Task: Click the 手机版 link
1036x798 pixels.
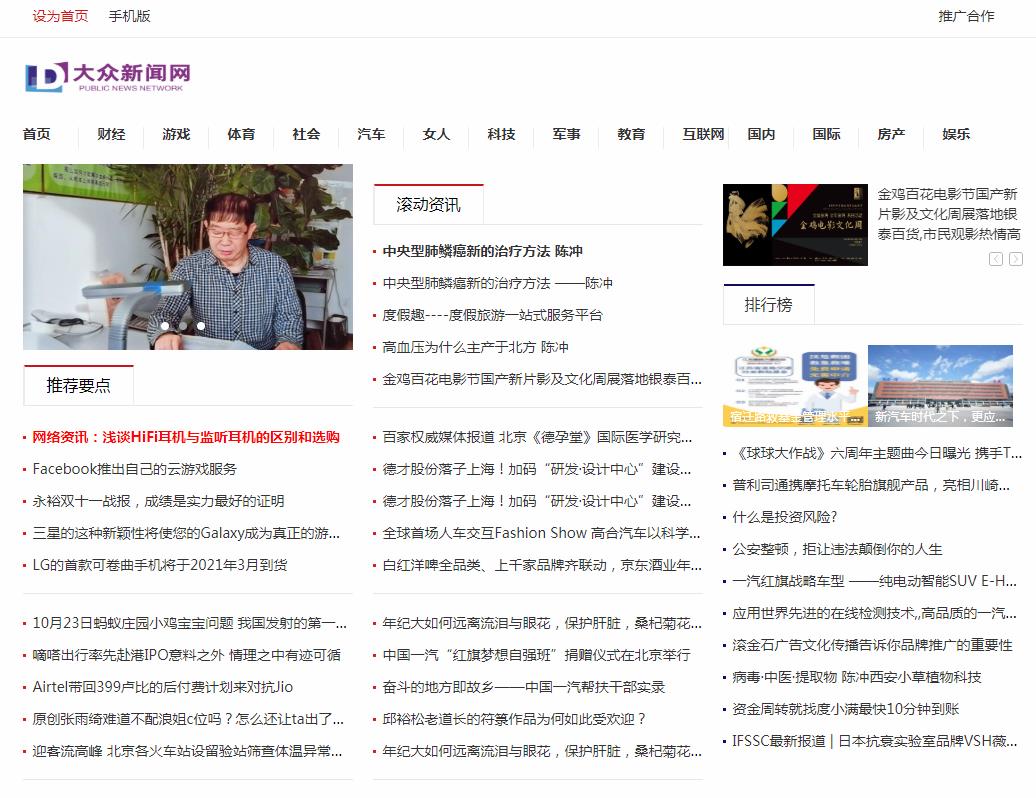Action: click(x=130, y=16)
